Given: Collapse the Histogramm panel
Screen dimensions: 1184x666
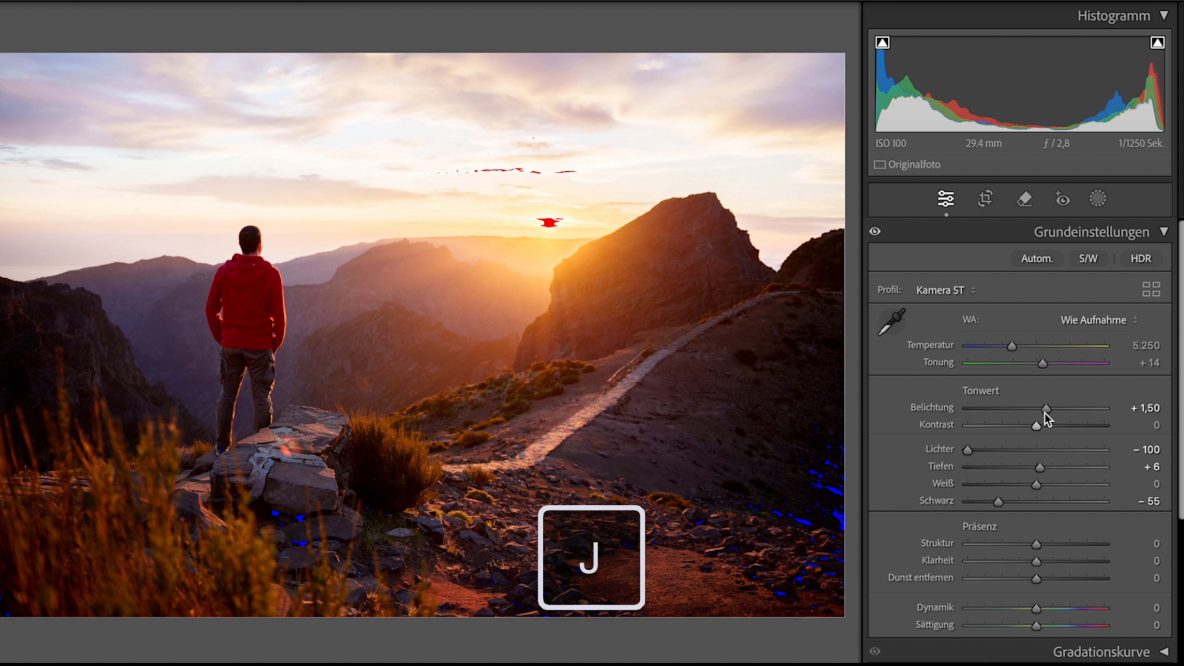Looking at the screenshot, I should (x=1164, y=16).
